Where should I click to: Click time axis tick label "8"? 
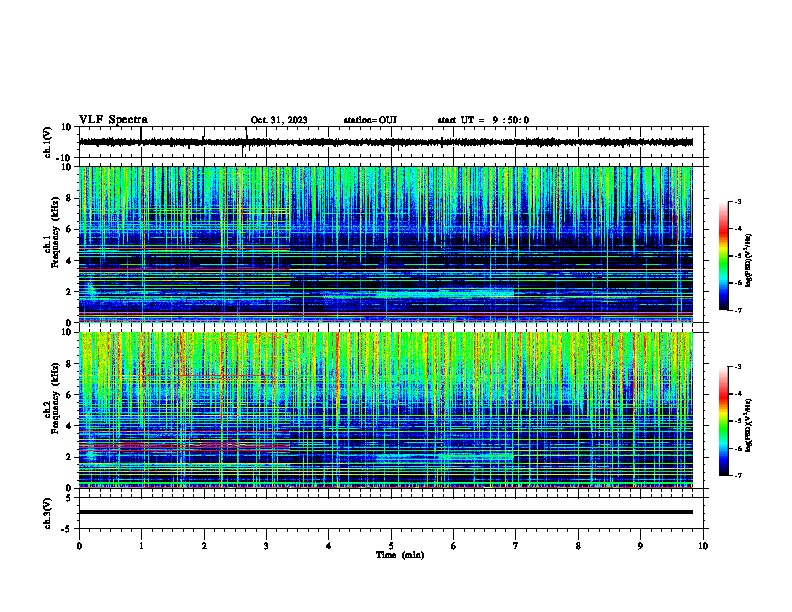578,546
